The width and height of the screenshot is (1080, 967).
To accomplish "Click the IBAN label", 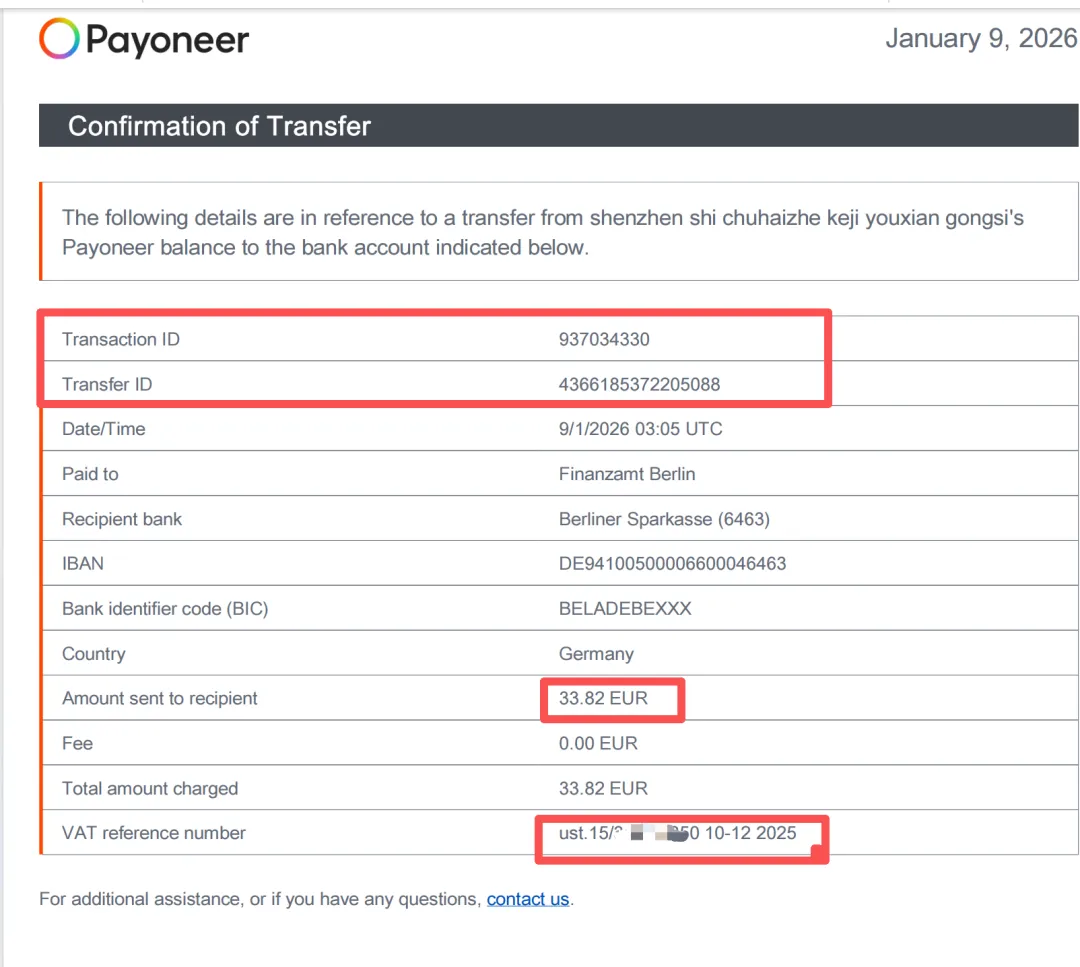I will point(83,563).
